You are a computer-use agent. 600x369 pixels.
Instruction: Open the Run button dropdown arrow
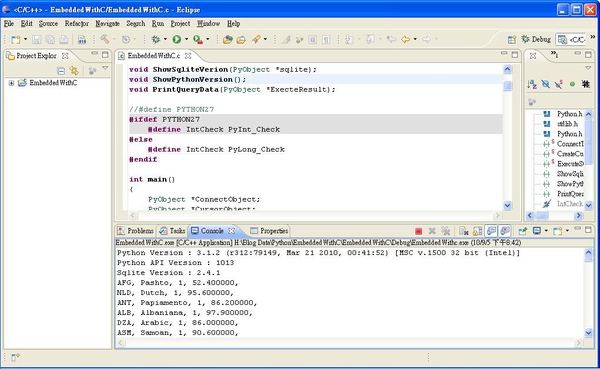click(x=186, y=39)
